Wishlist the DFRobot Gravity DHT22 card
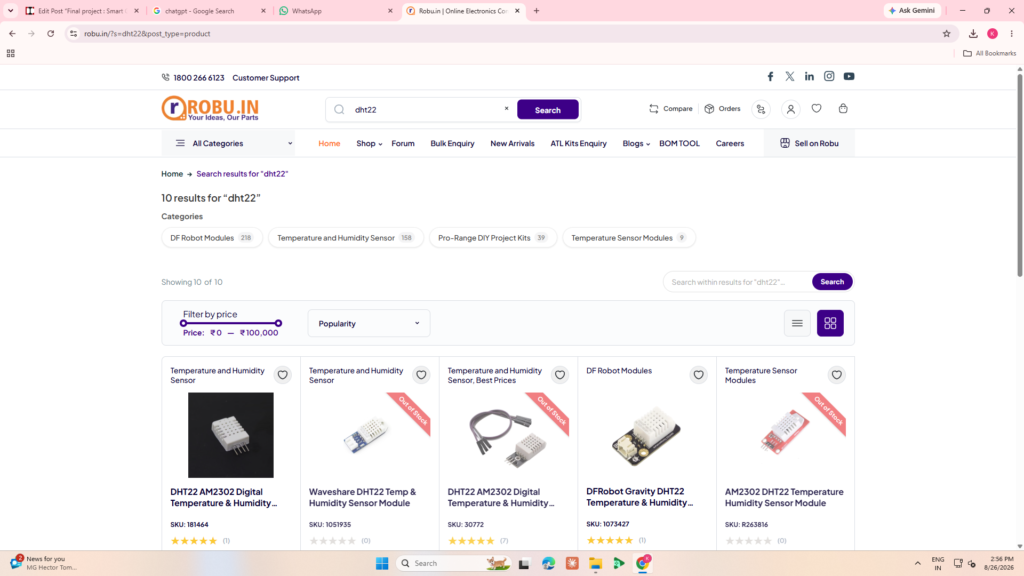 click(x=698, y=375)
